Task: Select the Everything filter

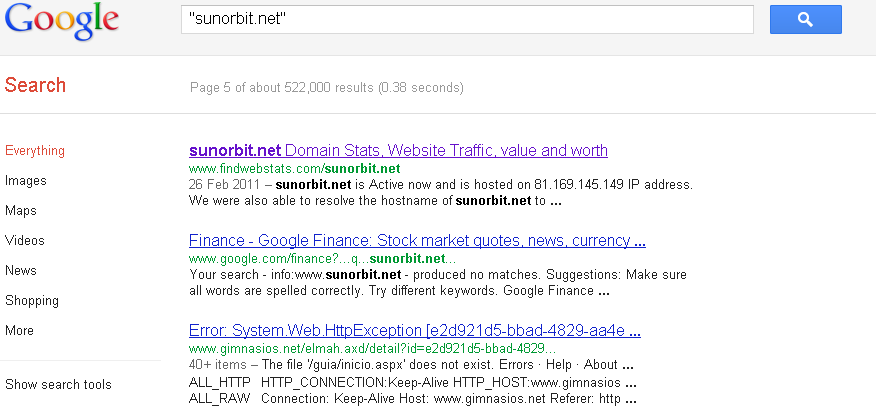Action: point(35,151)
